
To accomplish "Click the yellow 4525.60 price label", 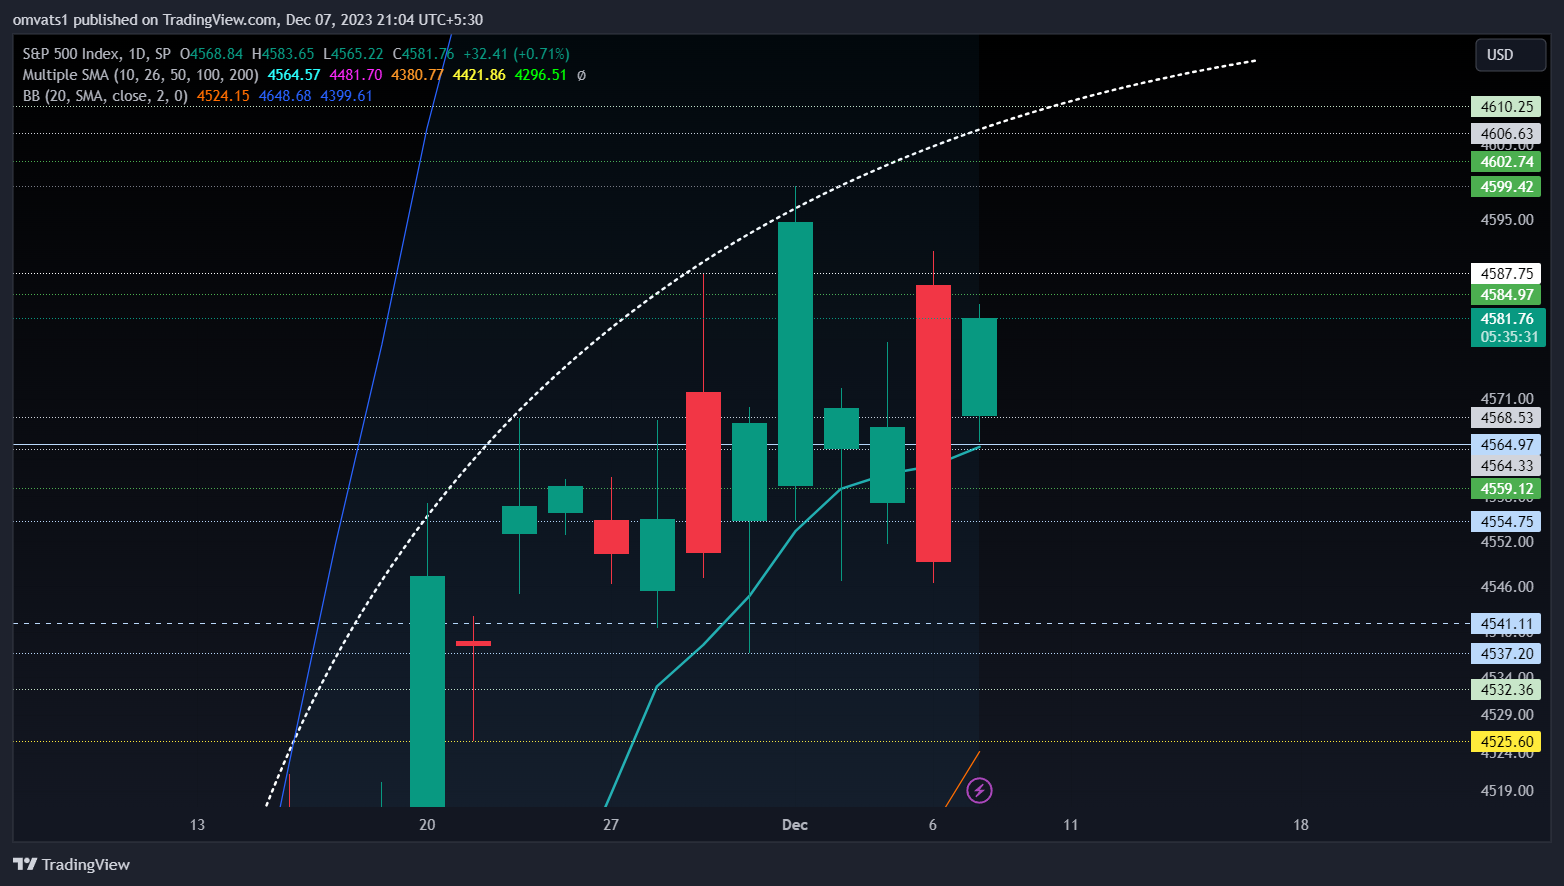I will click(1506, 742).
